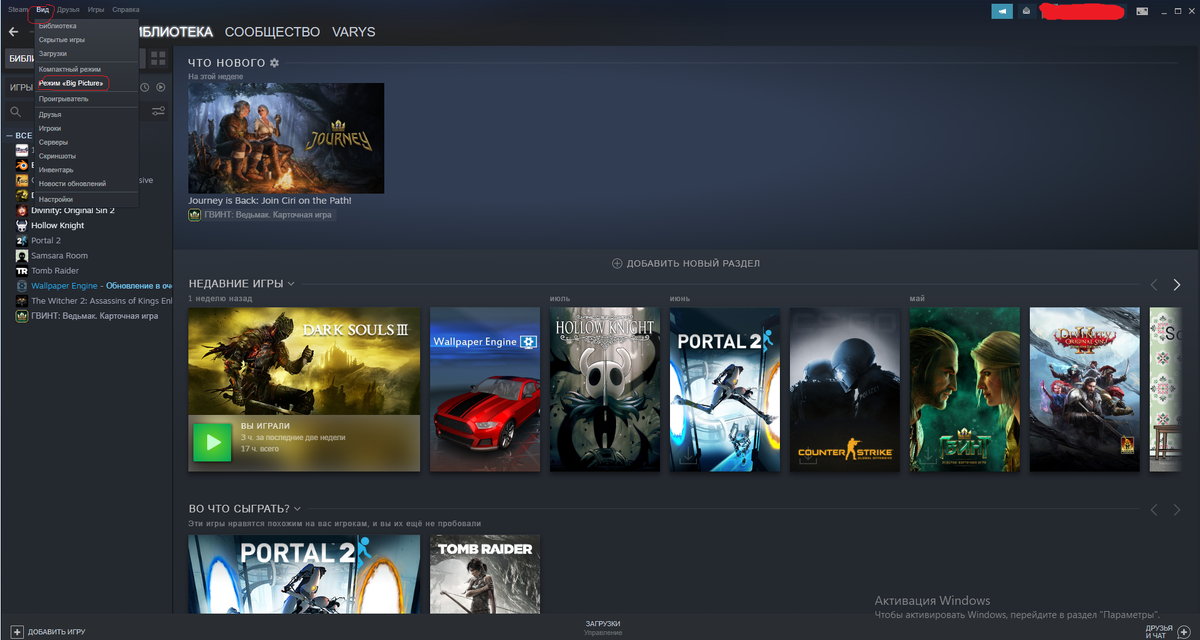1200x640 pixels.
Task: Toggle ready-to-play filter icon
Action: (160, 87)
